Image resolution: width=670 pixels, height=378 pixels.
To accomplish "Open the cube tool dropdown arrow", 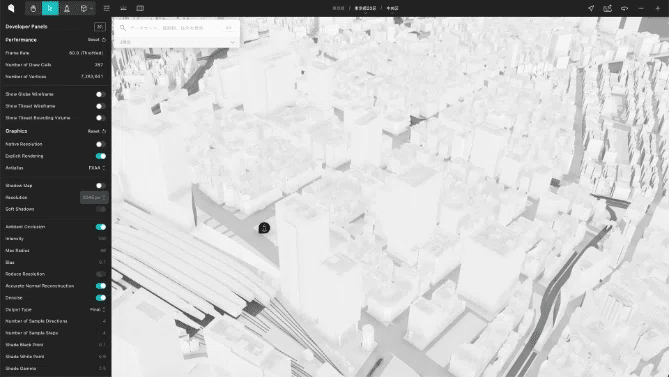I will tap(91, 8).
